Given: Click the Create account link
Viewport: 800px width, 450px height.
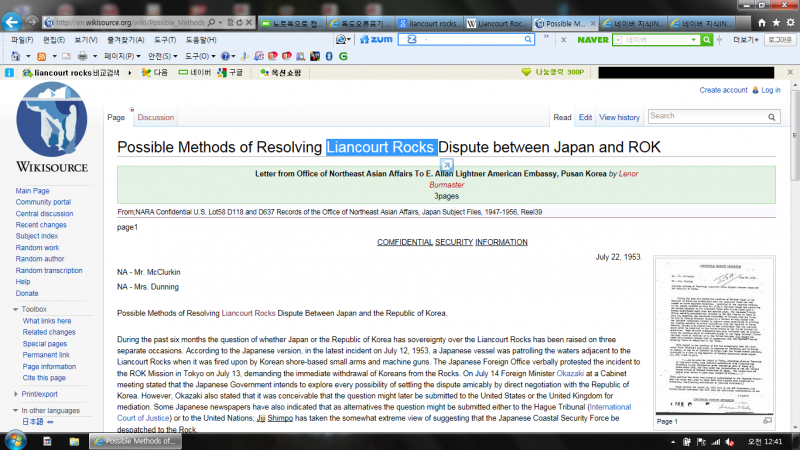Looking at the screenshot, I should (x=723, y=90).
